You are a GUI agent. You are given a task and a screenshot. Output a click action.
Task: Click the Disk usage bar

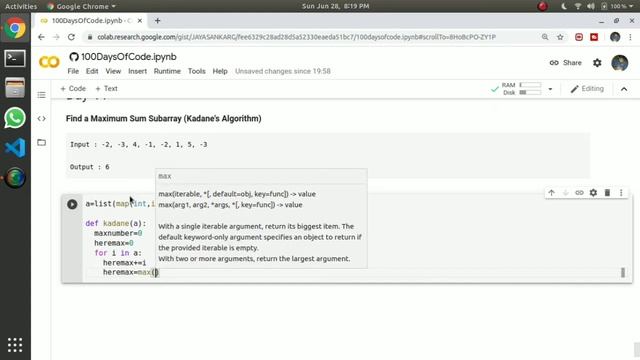pyautogui.click(x=530, y=93)
